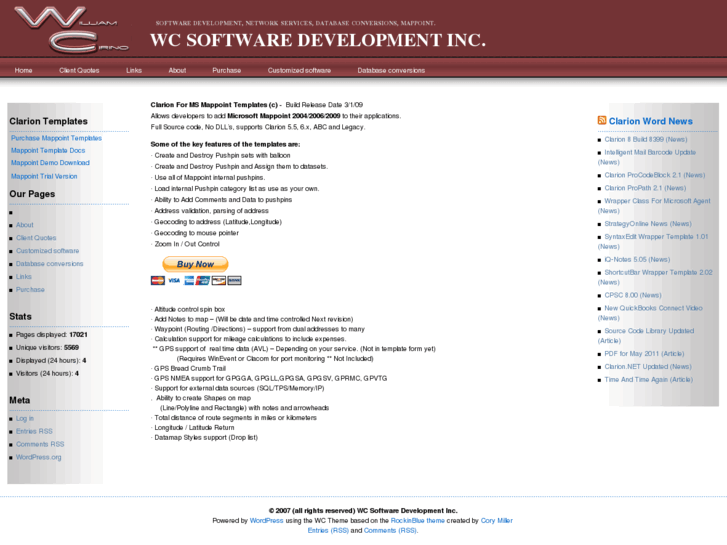Image resolution: width=727 pixels, height=545 pixels.
Task: Click the American Express card icon
Action: pos(189,281)
